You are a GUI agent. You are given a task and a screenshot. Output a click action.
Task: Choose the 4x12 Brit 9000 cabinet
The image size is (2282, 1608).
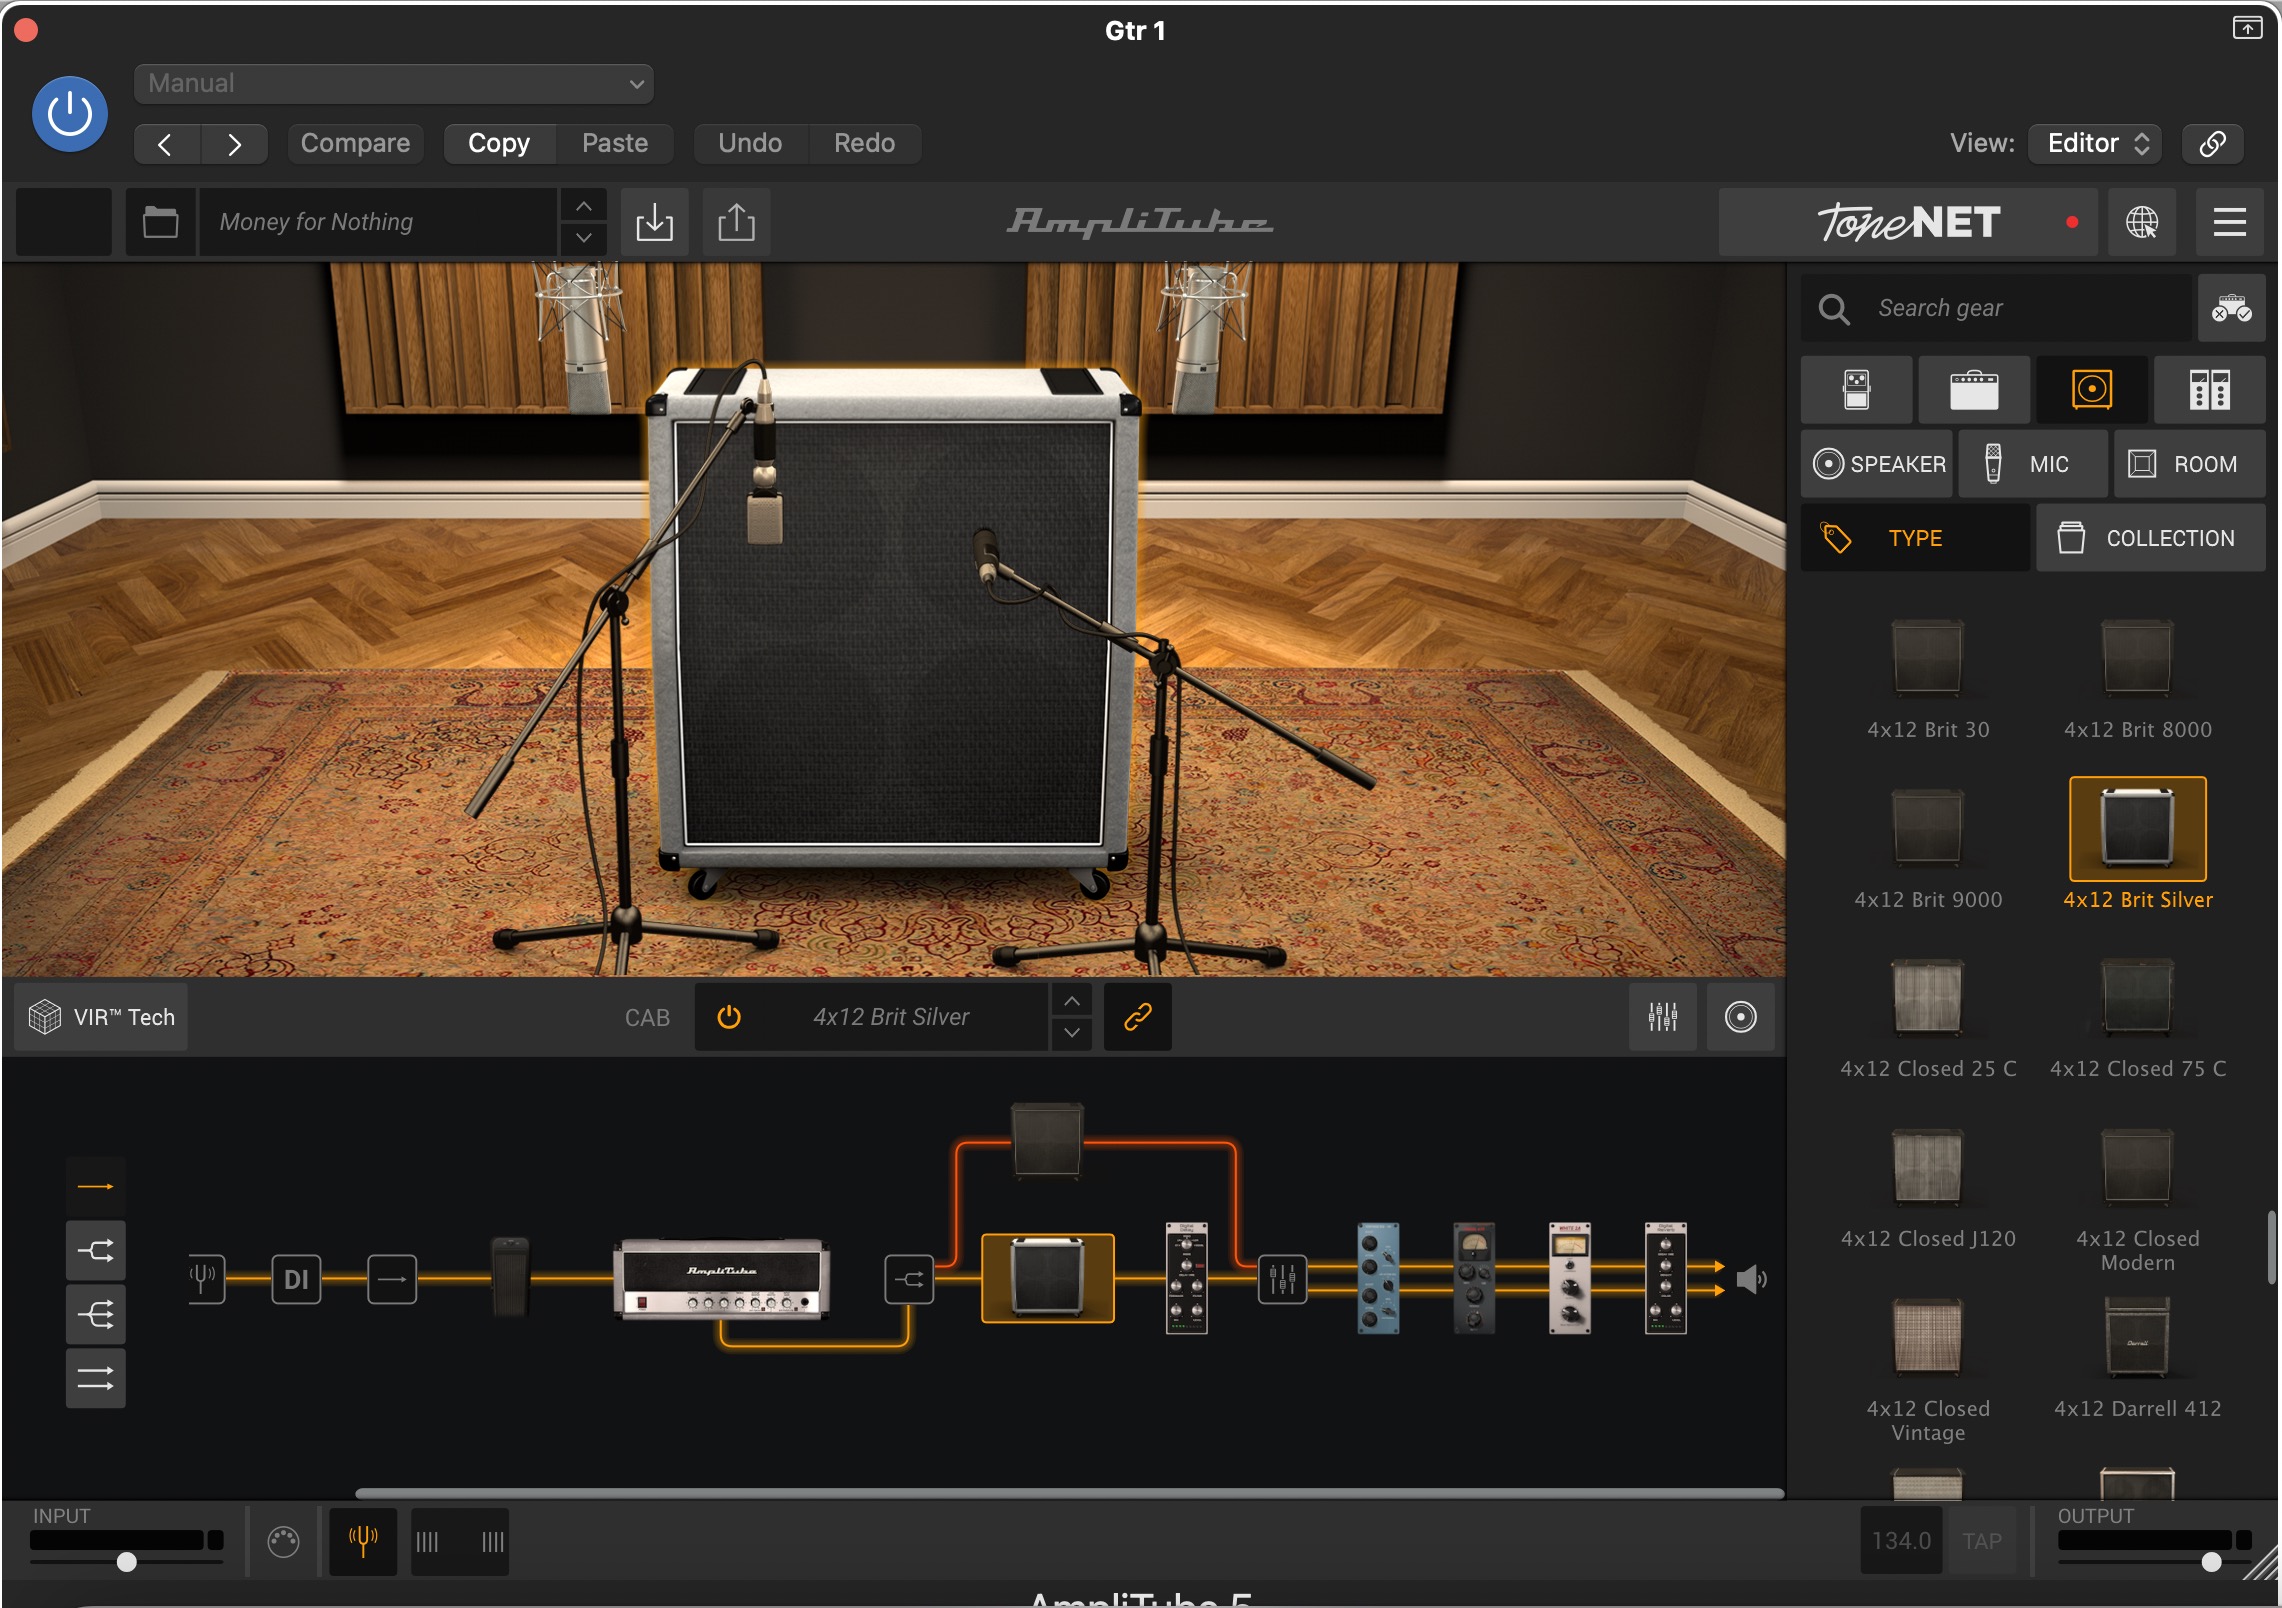pyautogui.click(x=1928, y=850)
